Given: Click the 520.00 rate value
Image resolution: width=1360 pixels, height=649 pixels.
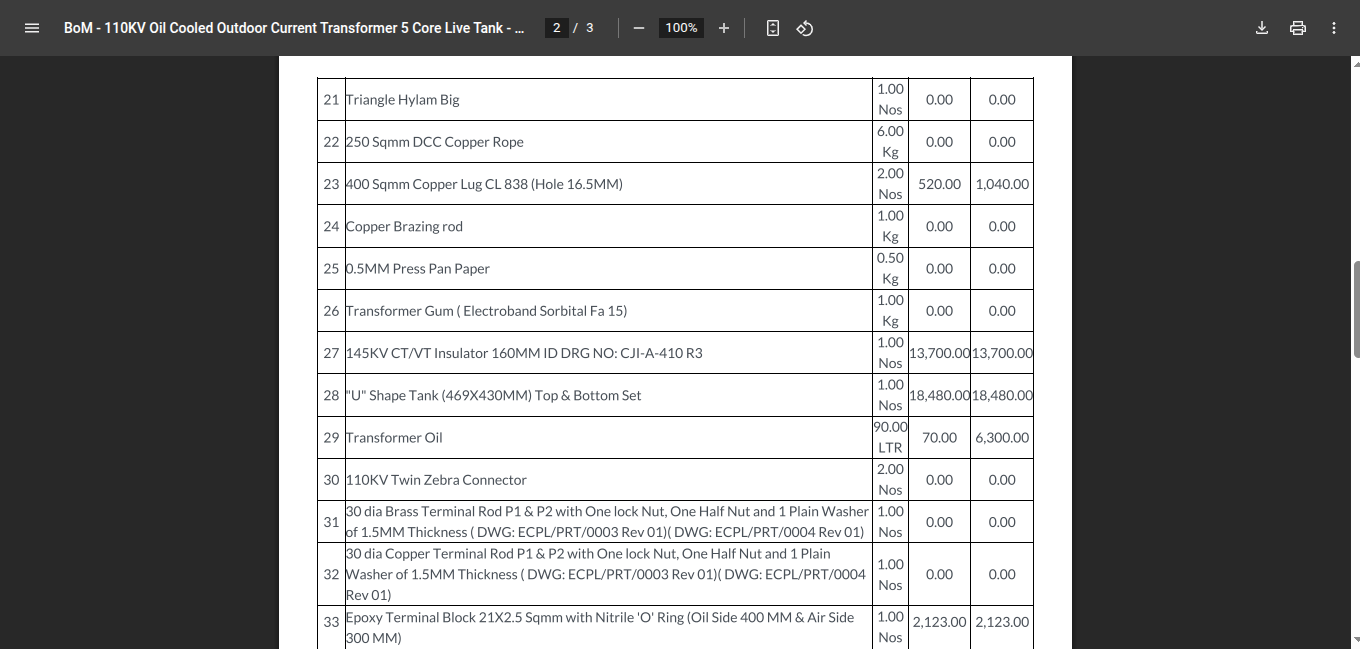Looking at the screenshot, I should click(x=939, y=184).
